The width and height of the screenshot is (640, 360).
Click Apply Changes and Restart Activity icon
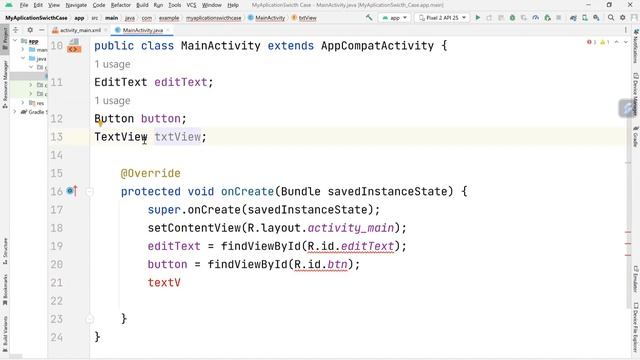coord(489,18)
